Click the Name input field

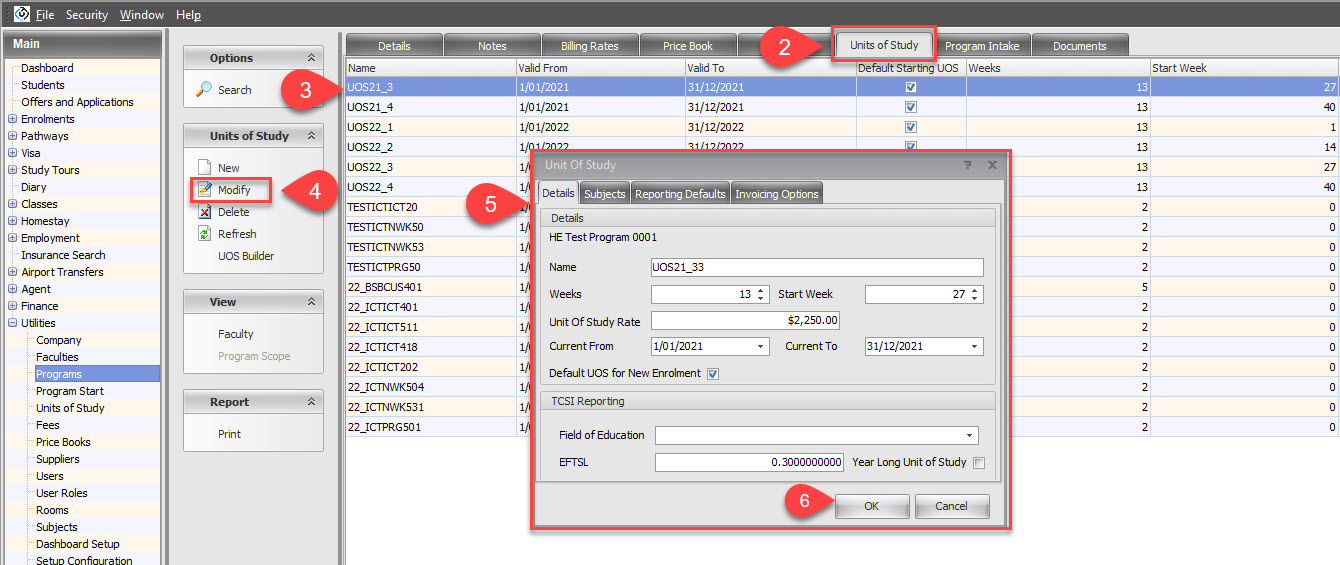816,268
